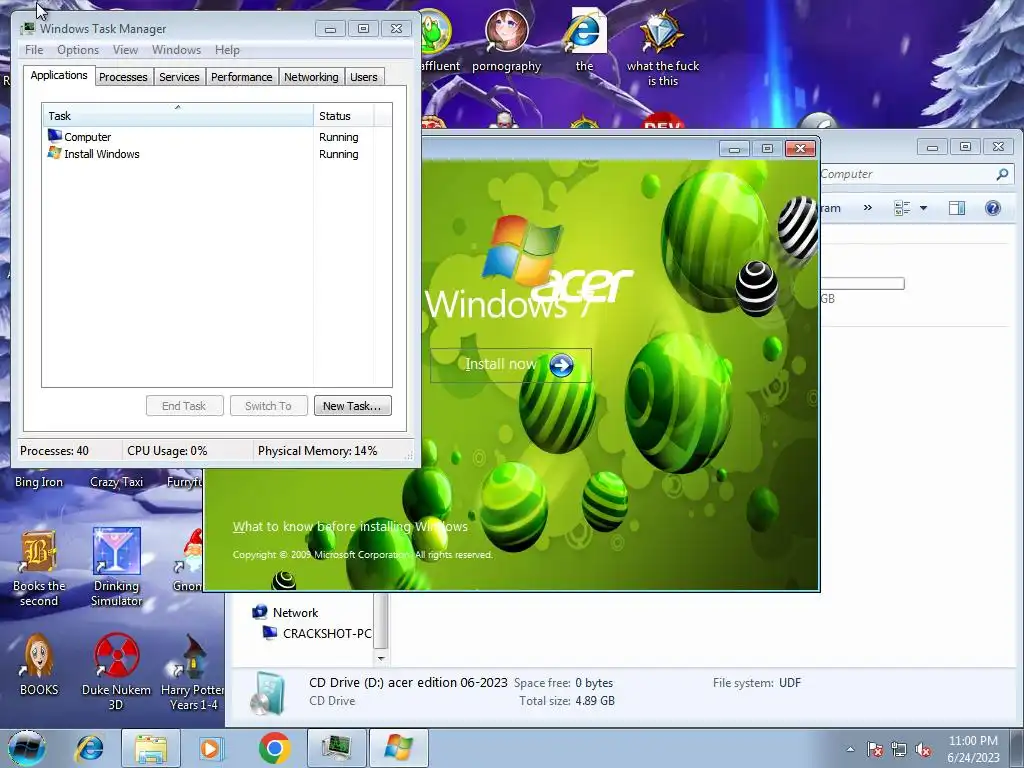
Task: Open the view options dropdown arrow
Action: pos(923,208)
